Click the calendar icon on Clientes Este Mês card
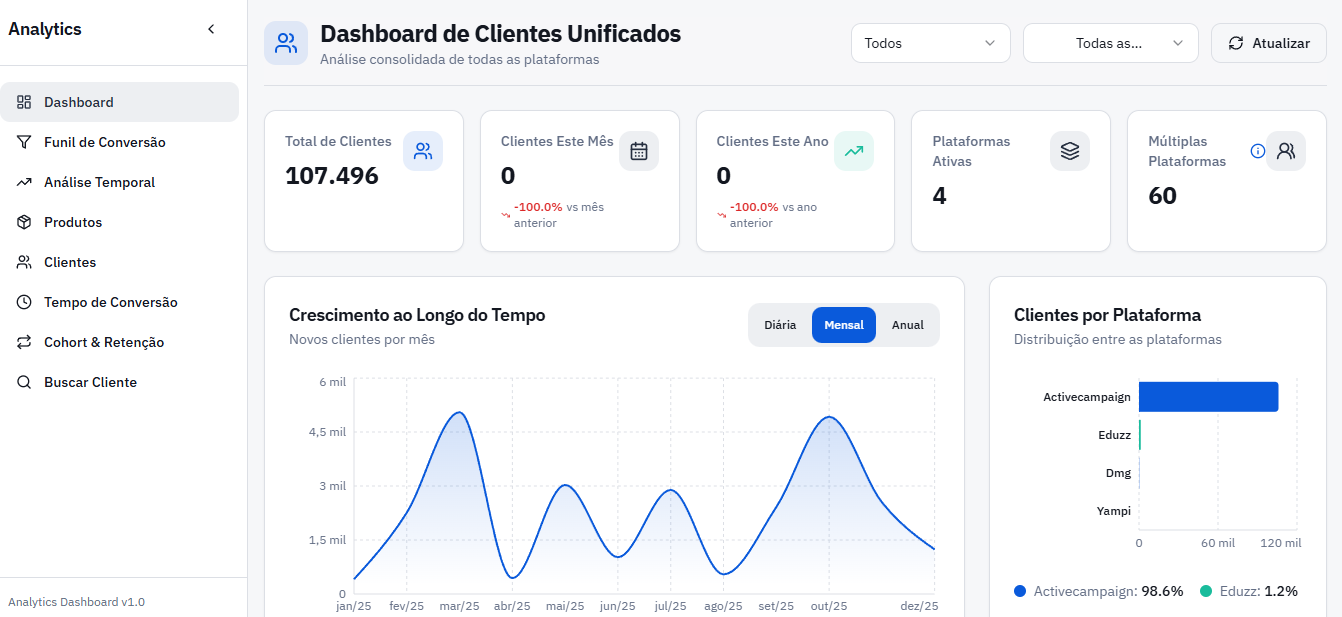This screenshot has width=1342, height=617. point(639,151)
